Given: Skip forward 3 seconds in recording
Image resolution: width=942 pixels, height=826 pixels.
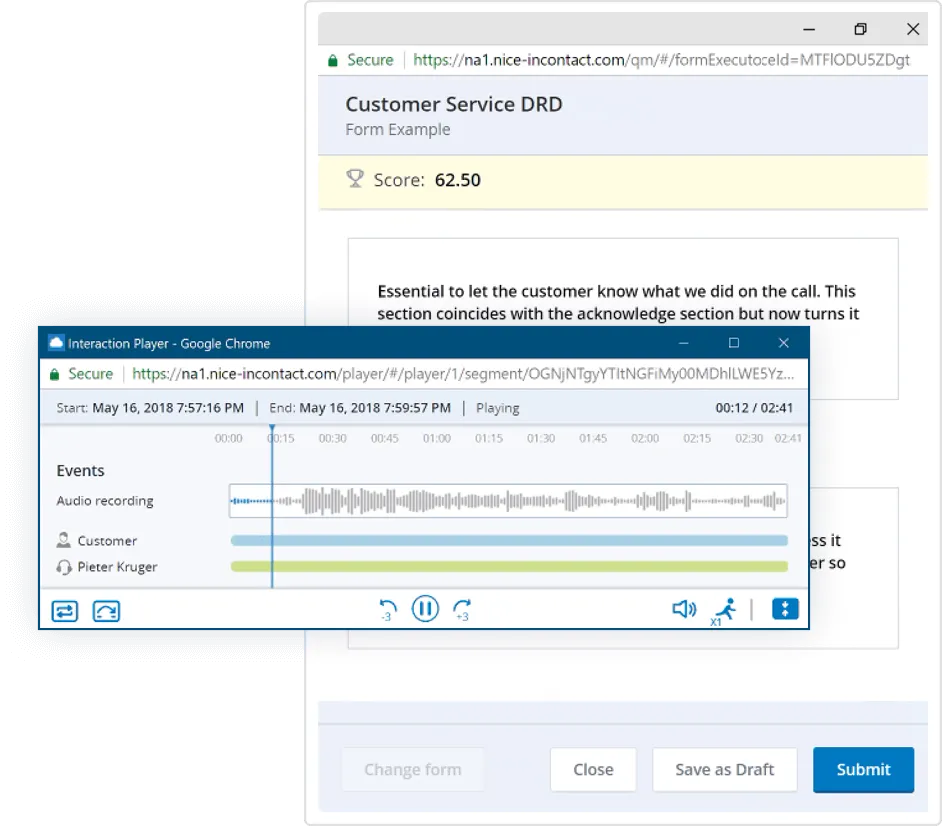Looking at the screenshot, I should pos(461,608).
